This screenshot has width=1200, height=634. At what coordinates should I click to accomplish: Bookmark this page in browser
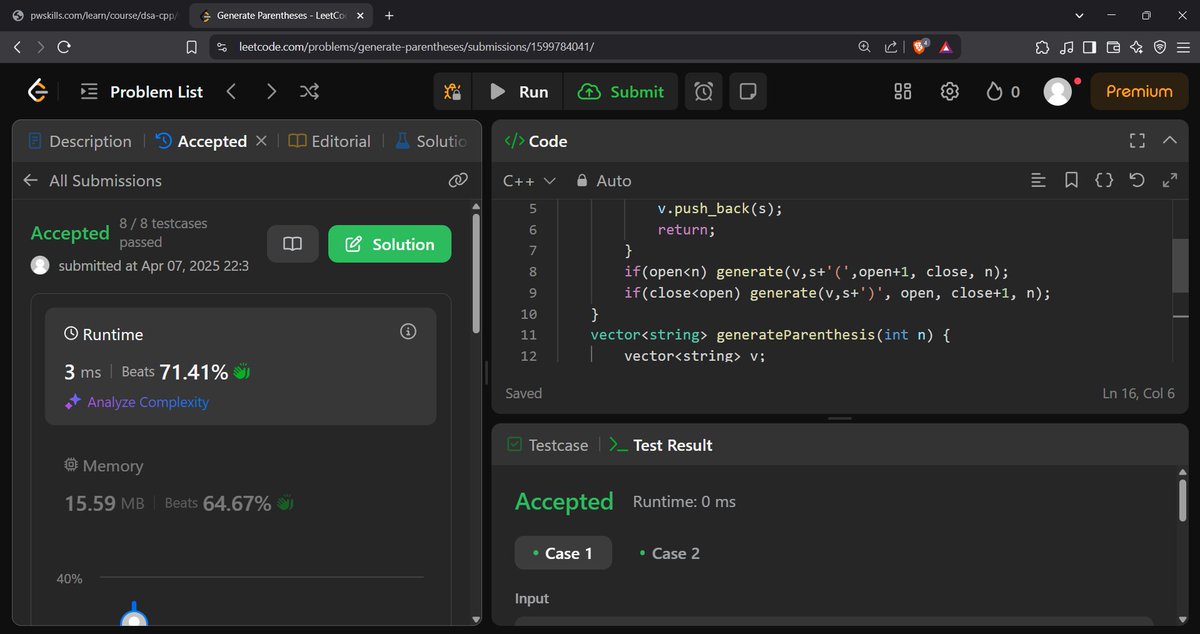click(x=192, y=47)
